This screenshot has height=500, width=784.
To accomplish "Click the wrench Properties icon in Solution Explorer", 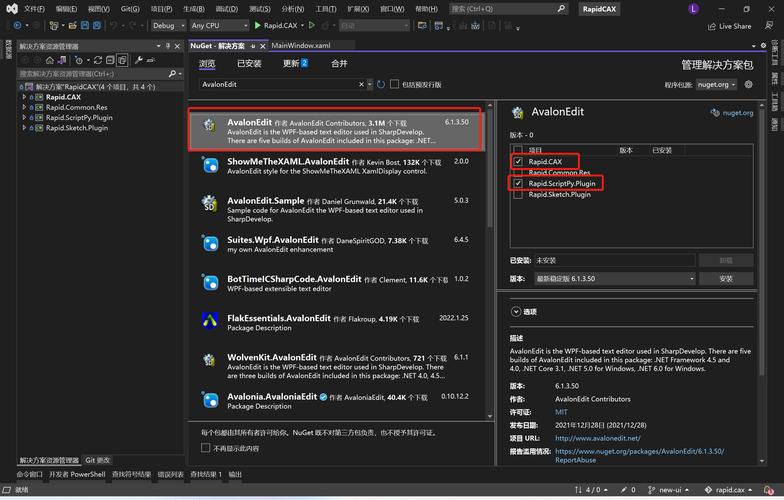I will (x=138, y=60).
